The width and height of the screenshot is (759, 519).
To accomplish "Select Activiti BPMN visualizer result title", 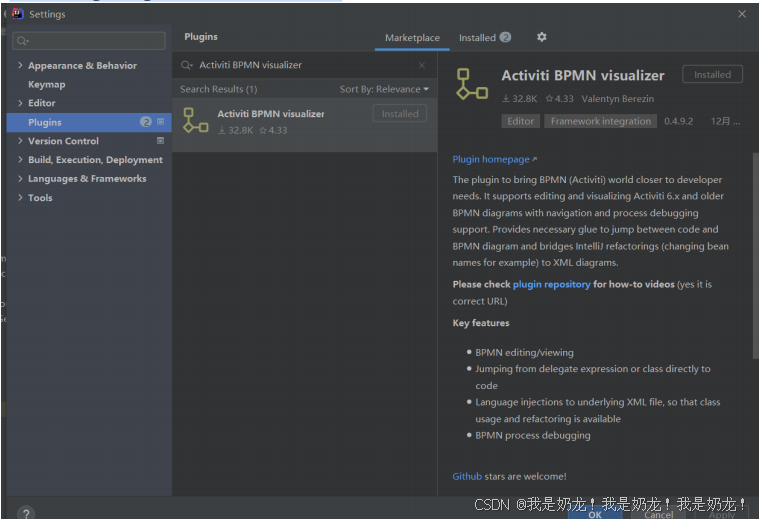I will pos(271,114).
